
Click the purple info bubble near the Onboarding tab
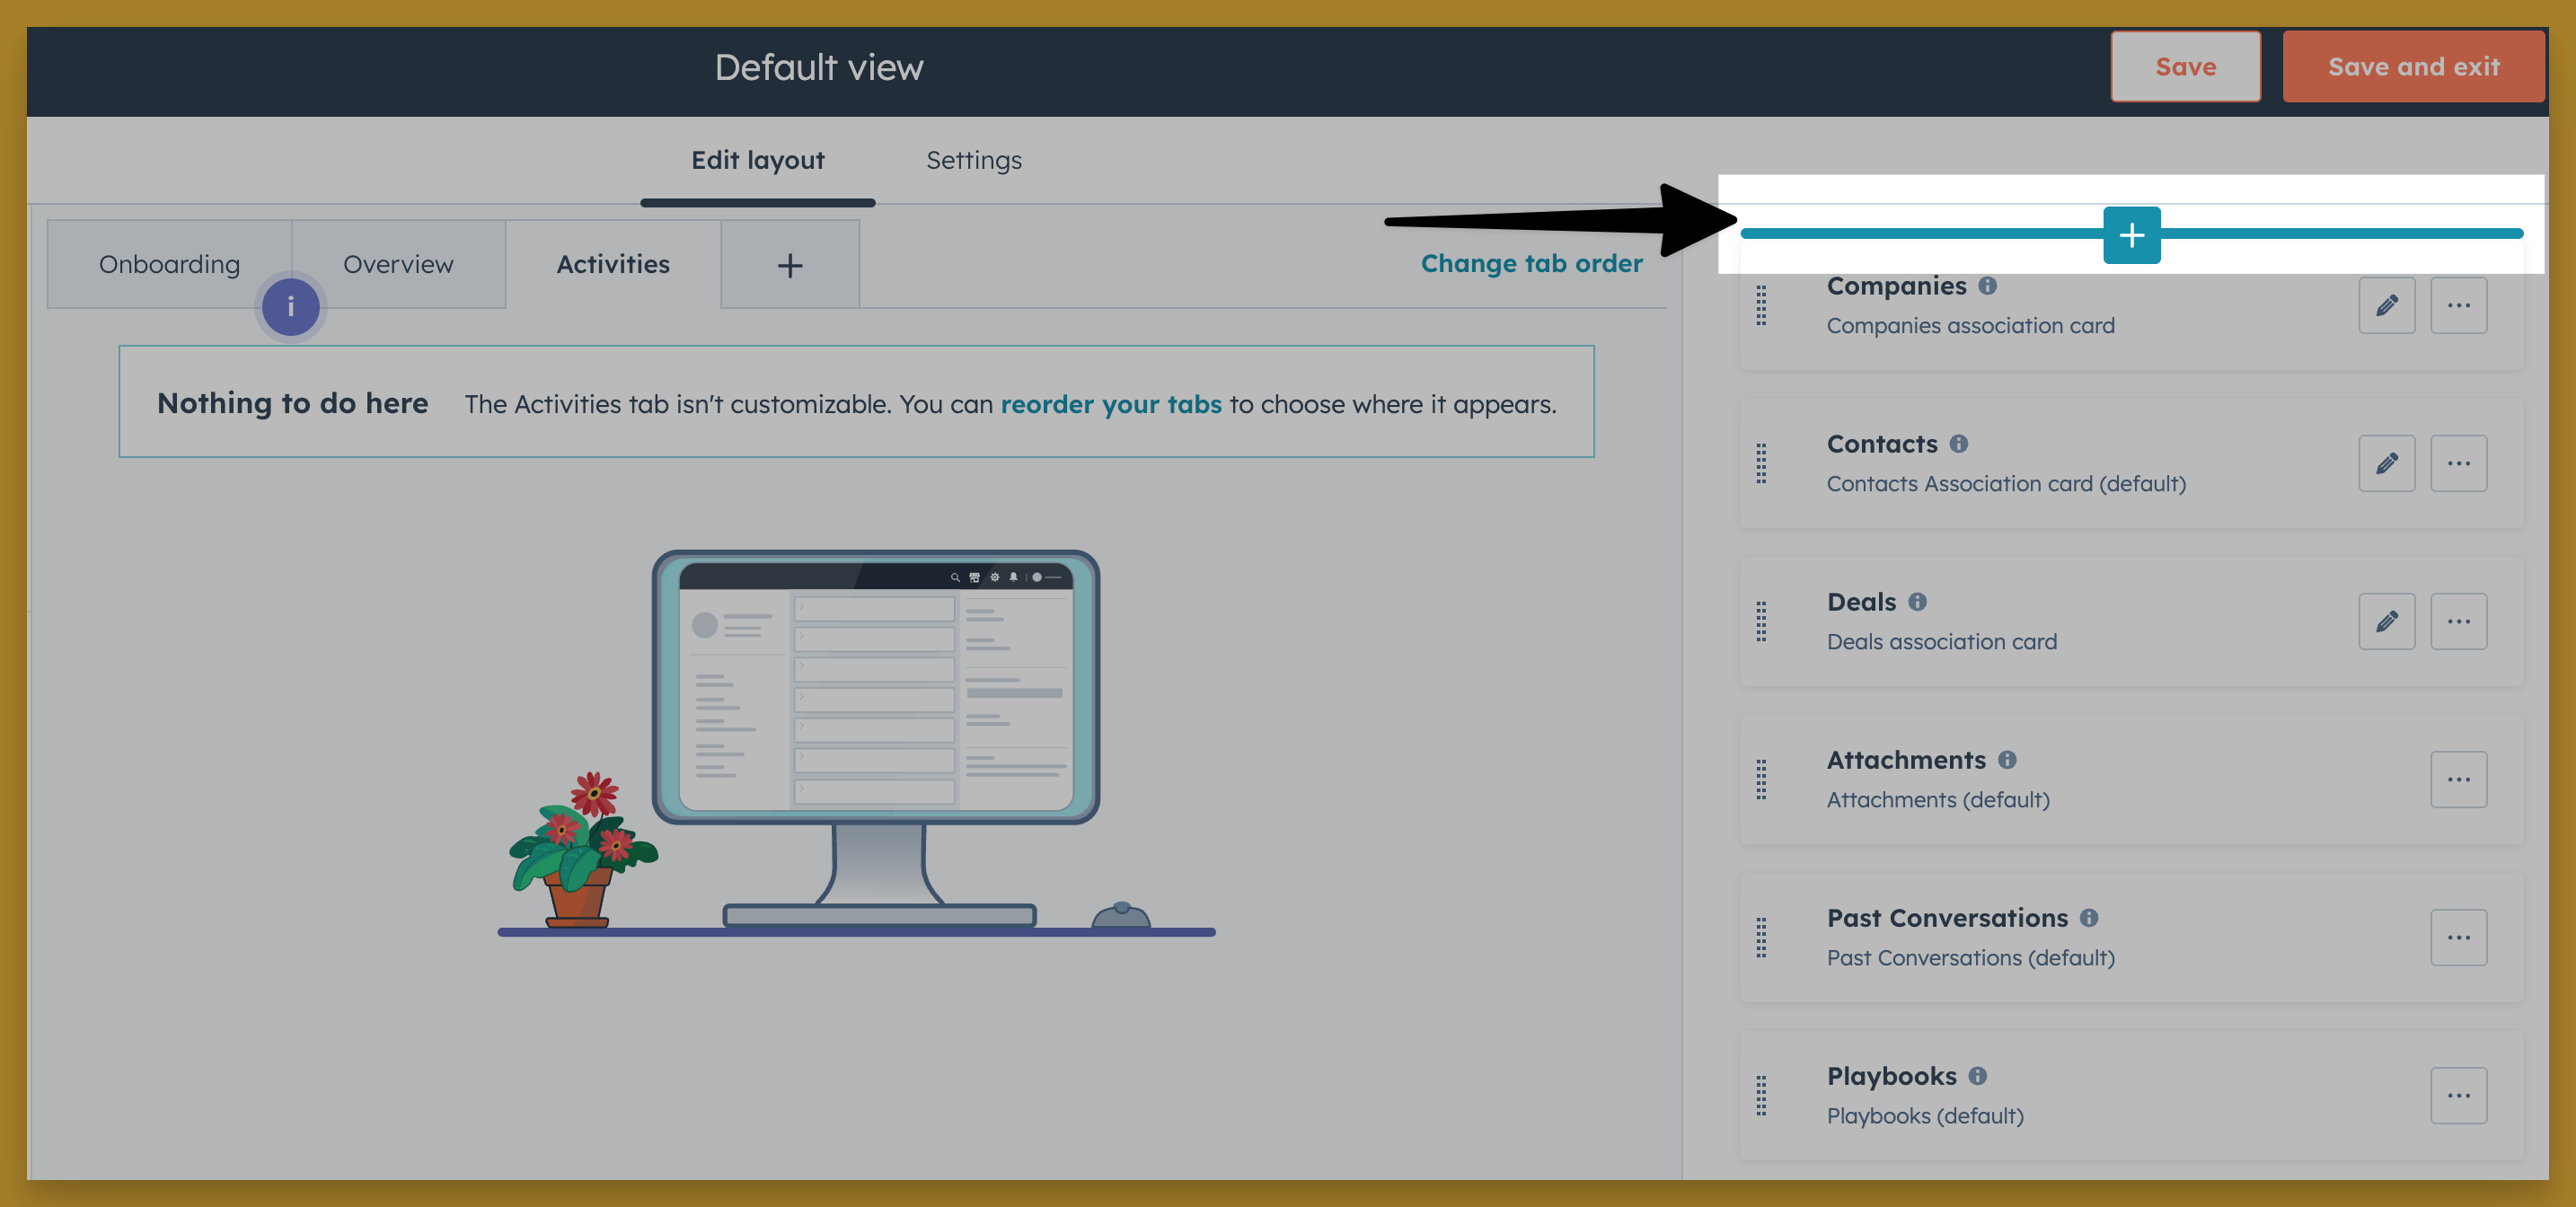click(290, 307)
